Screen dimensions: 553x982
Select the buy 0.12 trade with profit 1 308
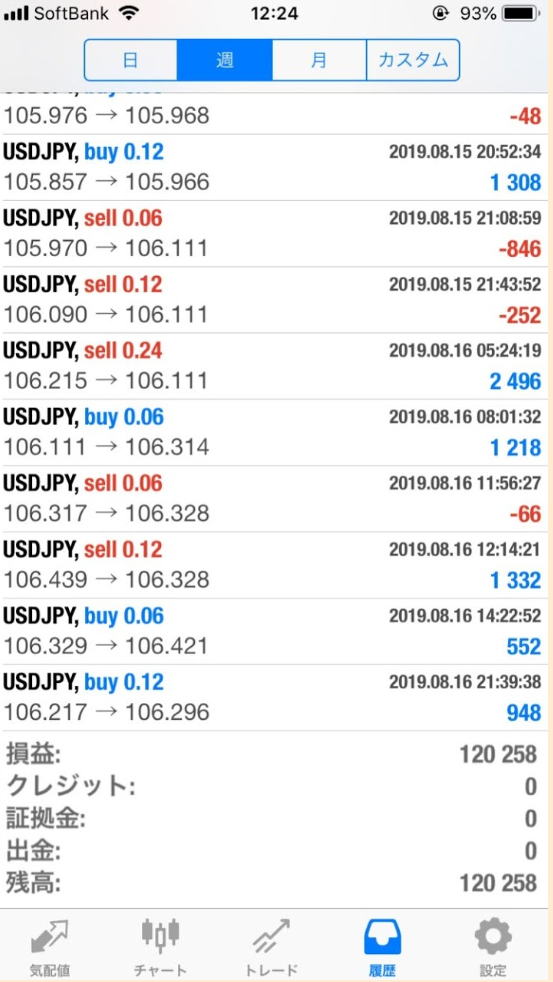point(274,168)
